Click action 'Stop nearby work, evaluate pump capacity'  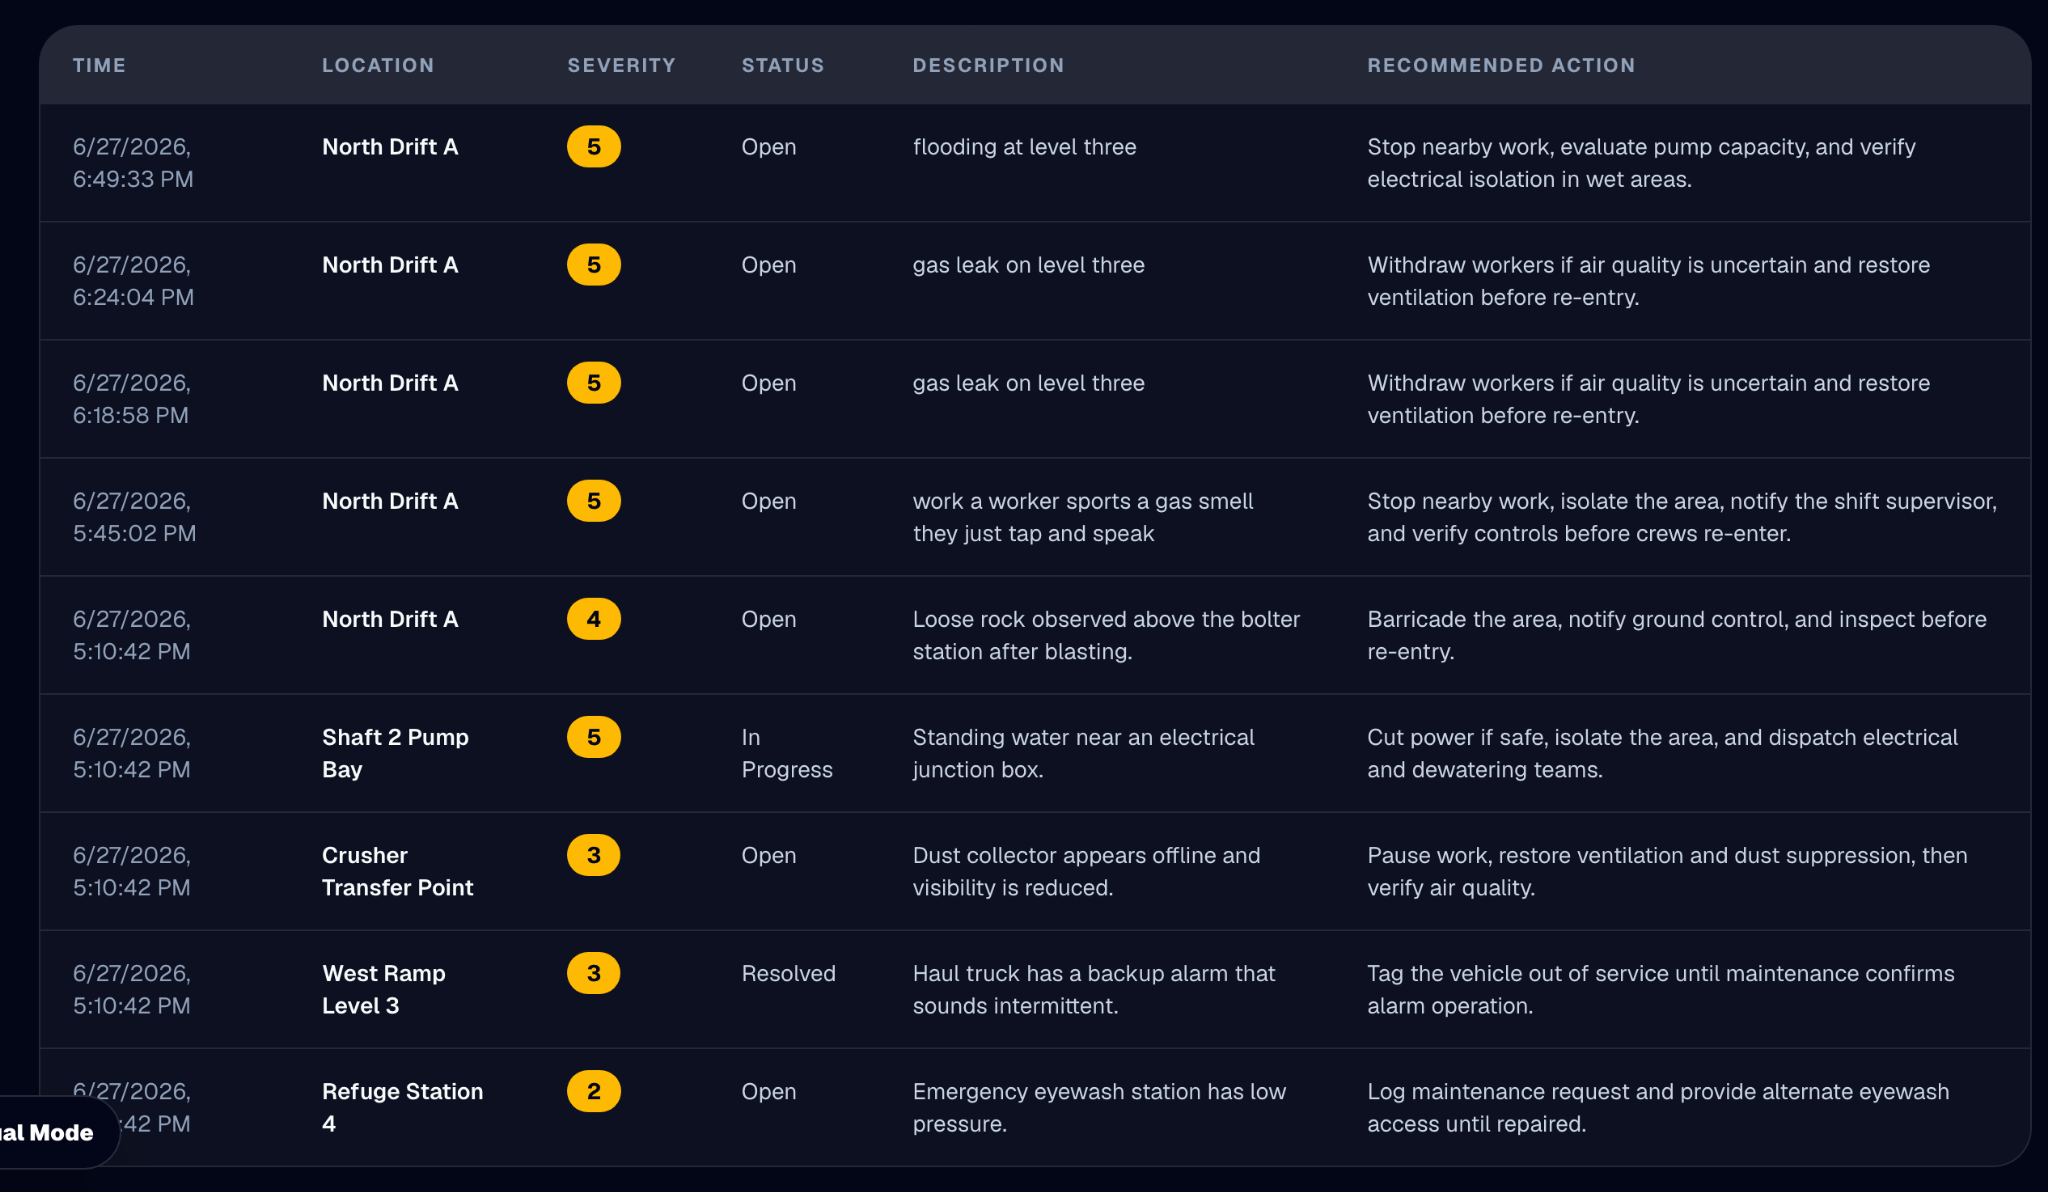(x=1641, y=163)
